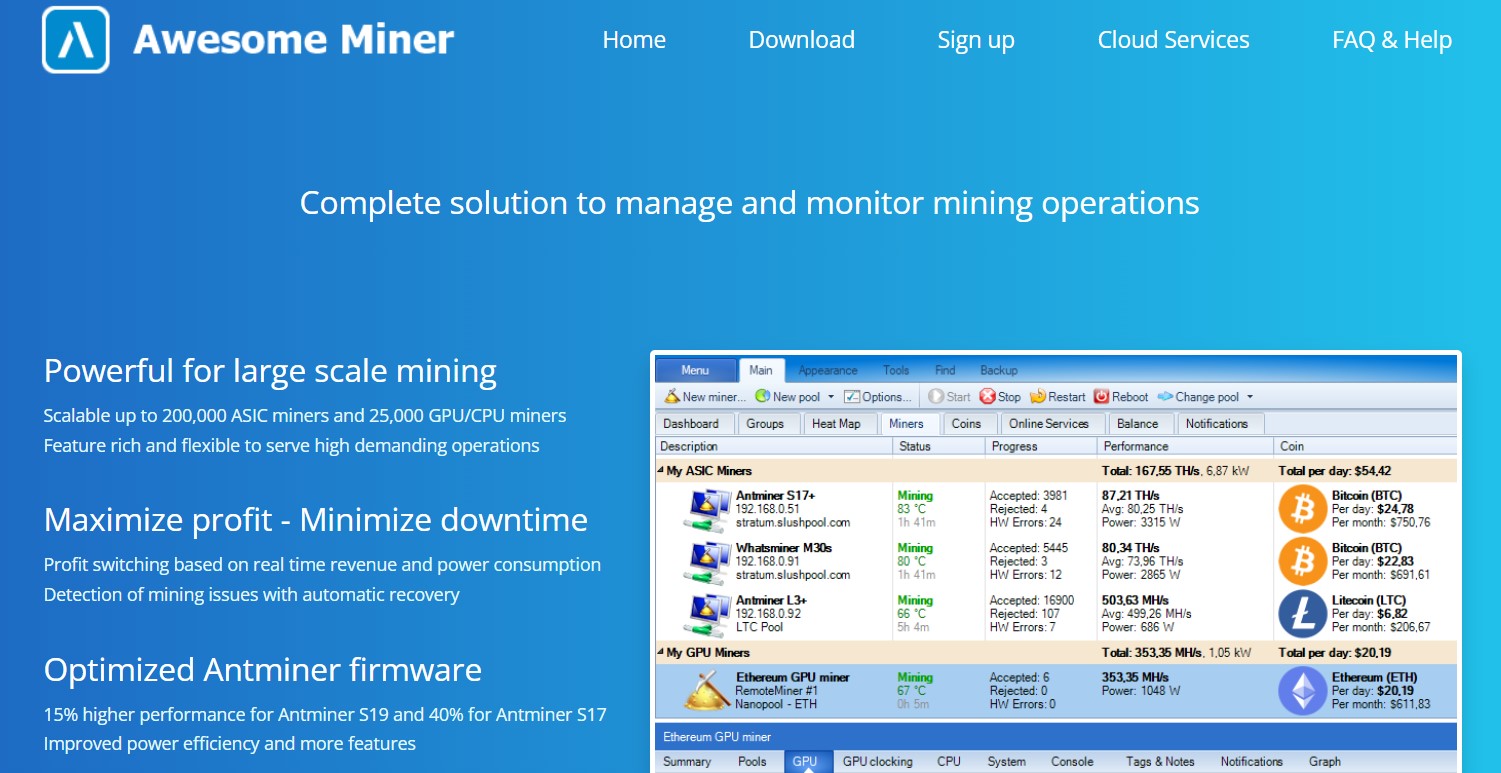Select the Antminer S17+ miner name
The height and width of the screenshot is (773, 1501).
click(x=777, y=495)
